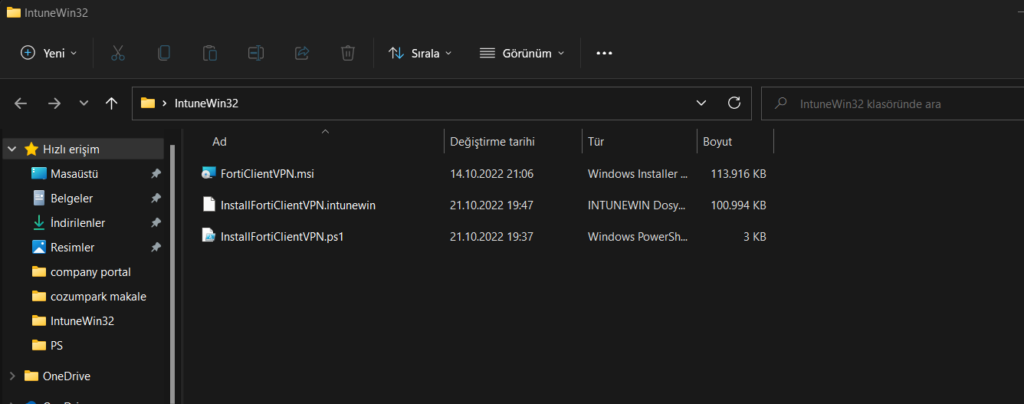Click the pin icon next to İndirilenler
1024x404 pixels.
(155, 223)
